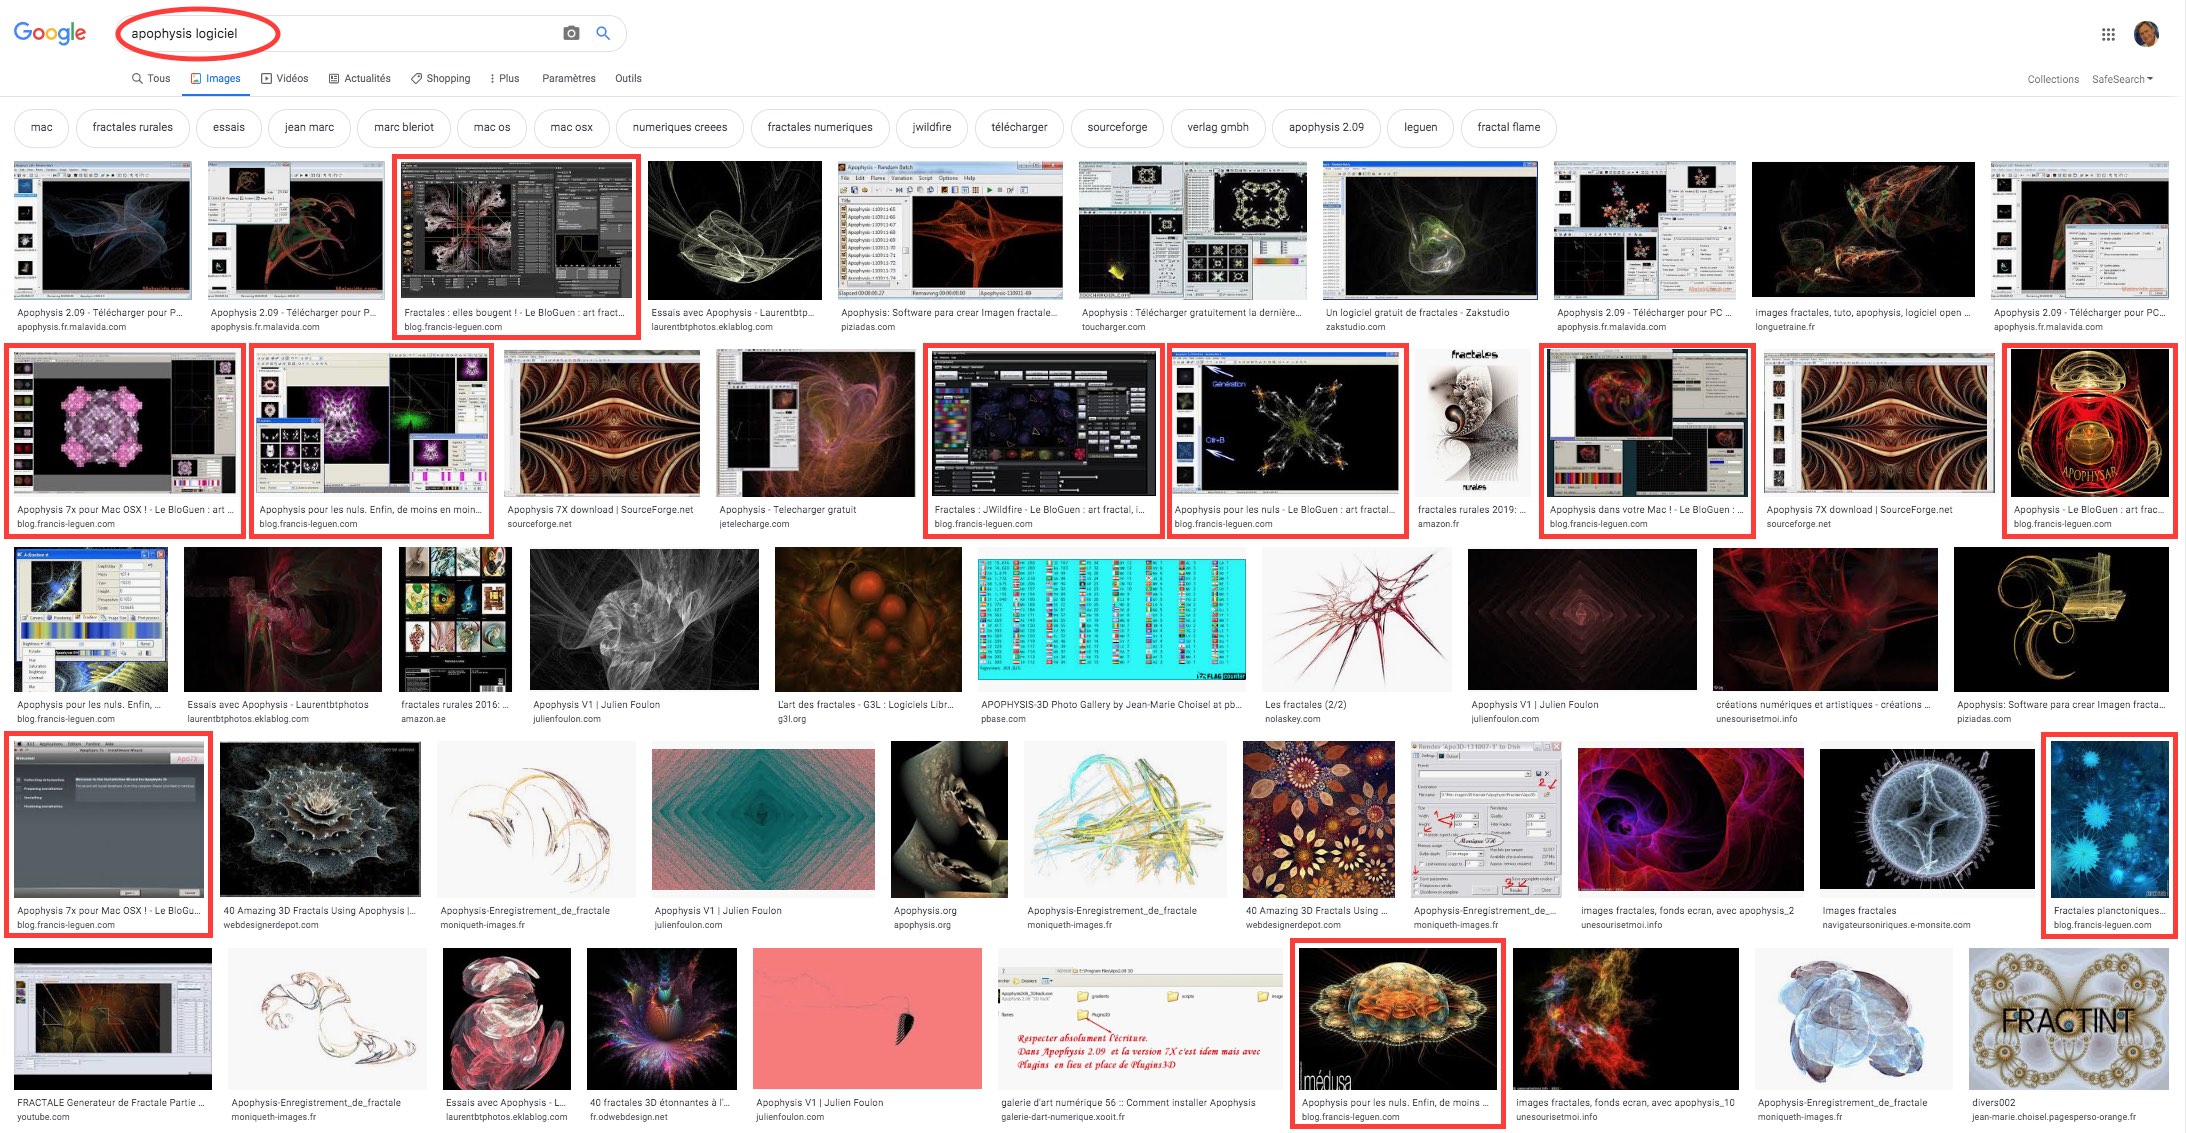Open the user account avatar
The image size is (2186, 1133).
pyautogui.click(x=2146, y=34)
